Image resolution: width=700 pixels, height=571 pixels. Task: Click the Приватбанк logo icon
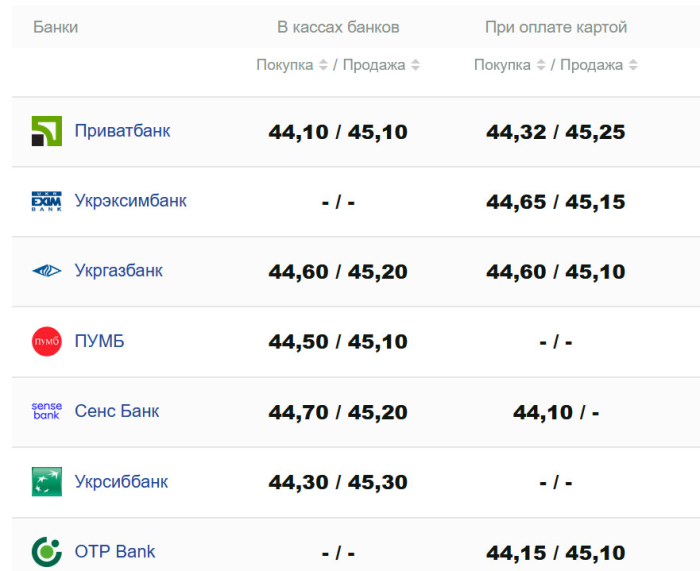[x=47, y=131]
